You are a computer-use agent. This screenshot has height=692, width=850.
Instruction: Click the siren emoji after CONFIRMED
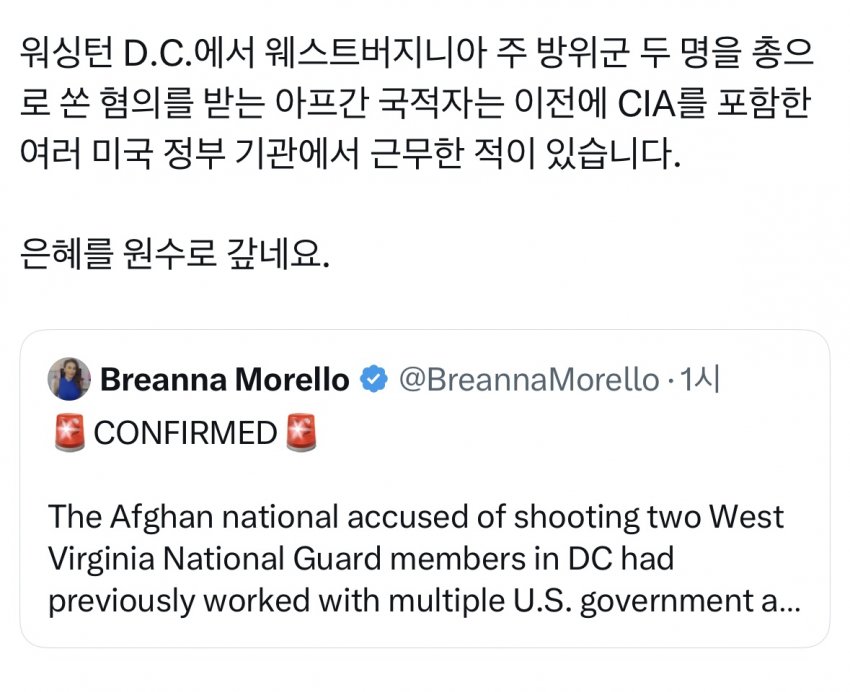coord(301,432)
